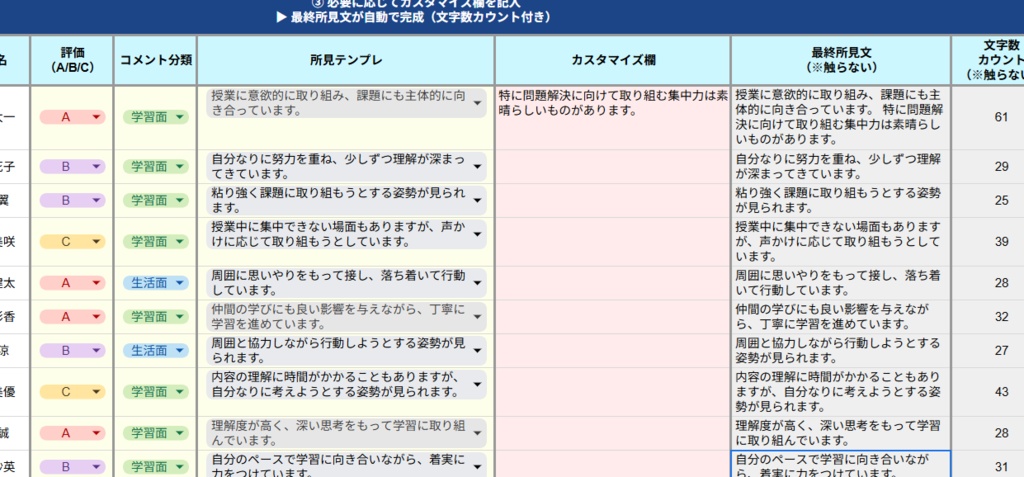The width and height of the screenshot is (1024, 477).
Task: Open the 学習面 category chip in the 授業に意欲的に row
Action: pos(155,117)
